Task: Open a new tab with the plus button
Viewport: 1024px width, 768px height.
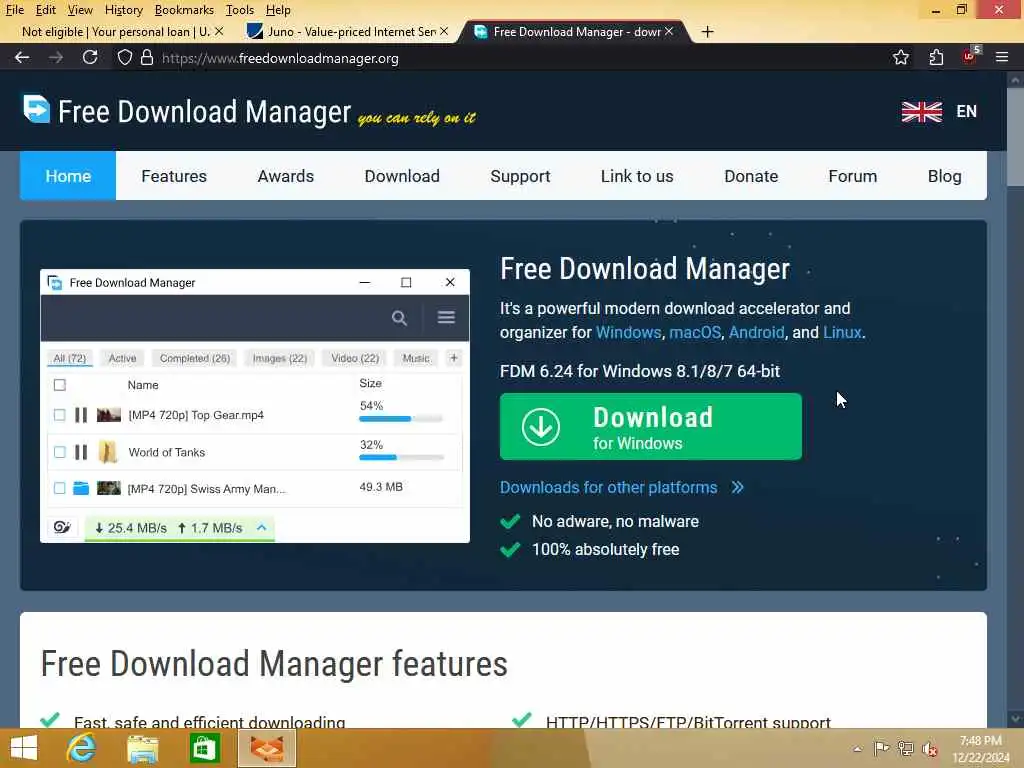Action: pyautogui.click(x=707, y=31)
